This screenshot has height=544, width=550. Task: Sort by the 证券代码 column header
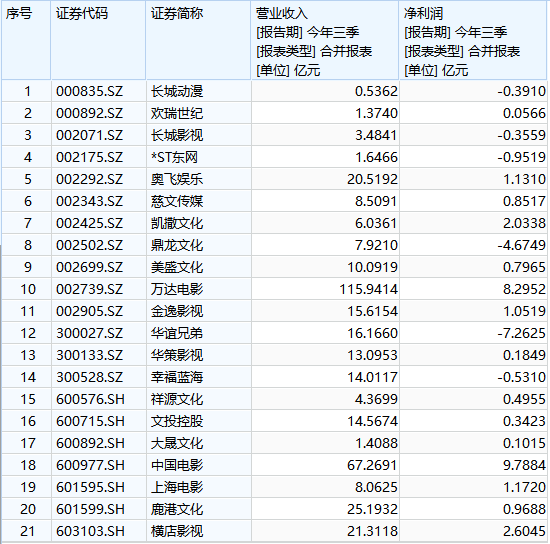(x=98, y=40)
